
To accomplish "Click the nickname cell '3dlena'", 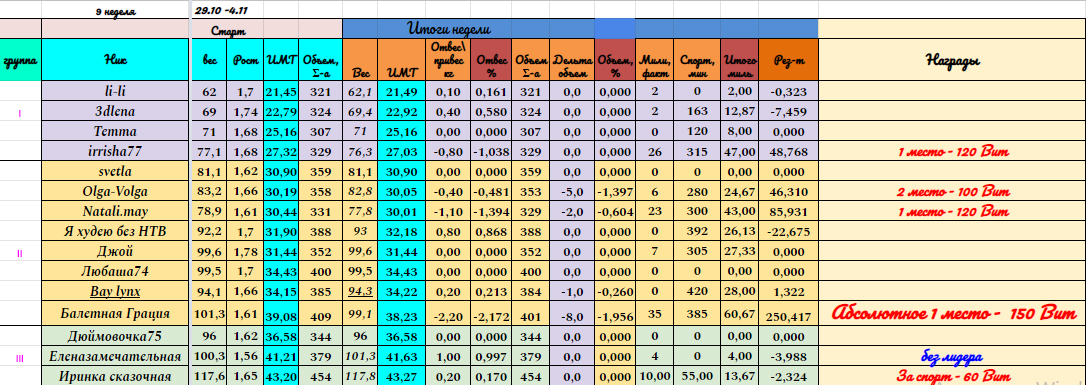I will click(x=116, y=111).
